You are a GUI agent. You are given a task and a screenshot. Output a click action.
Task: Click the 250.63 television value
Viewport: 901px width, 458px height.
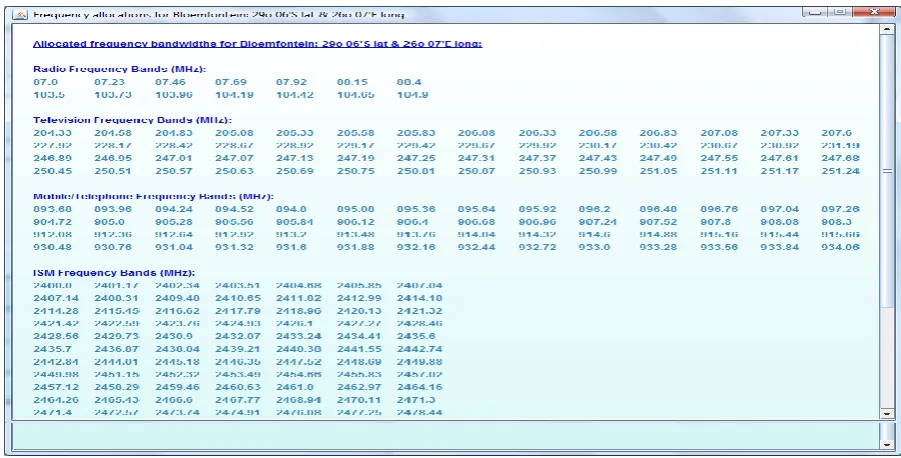234,171
